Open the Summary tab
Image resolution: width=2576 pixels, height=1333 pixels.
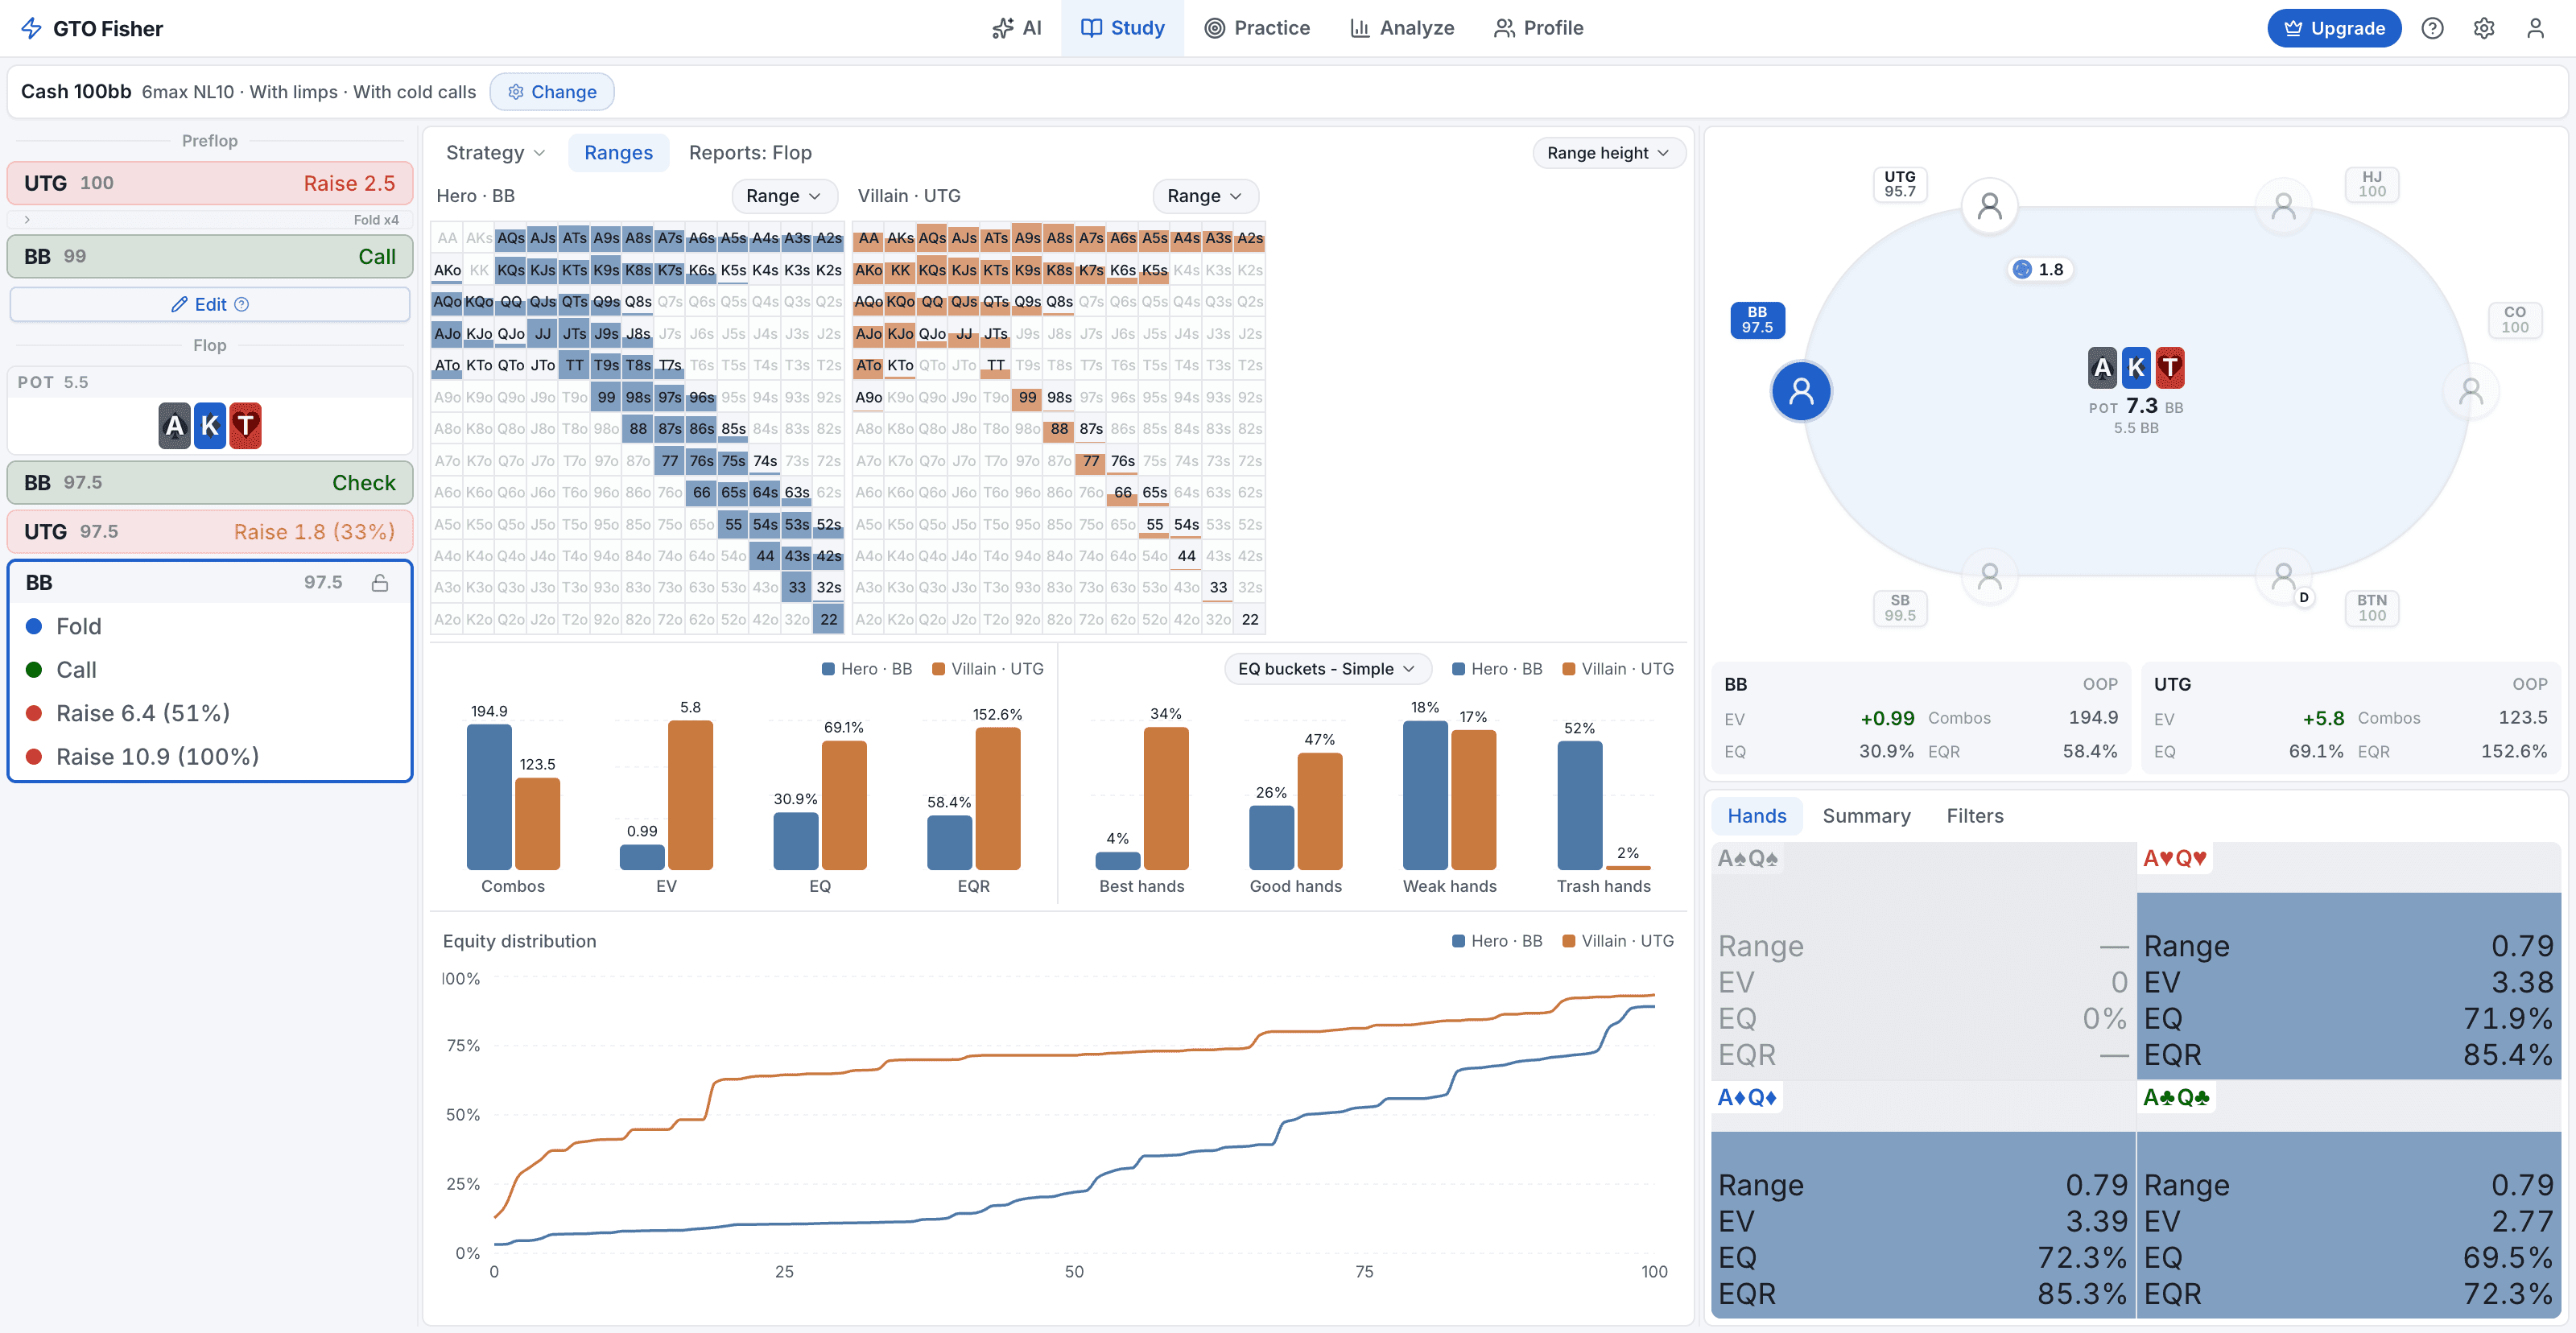1866,816
